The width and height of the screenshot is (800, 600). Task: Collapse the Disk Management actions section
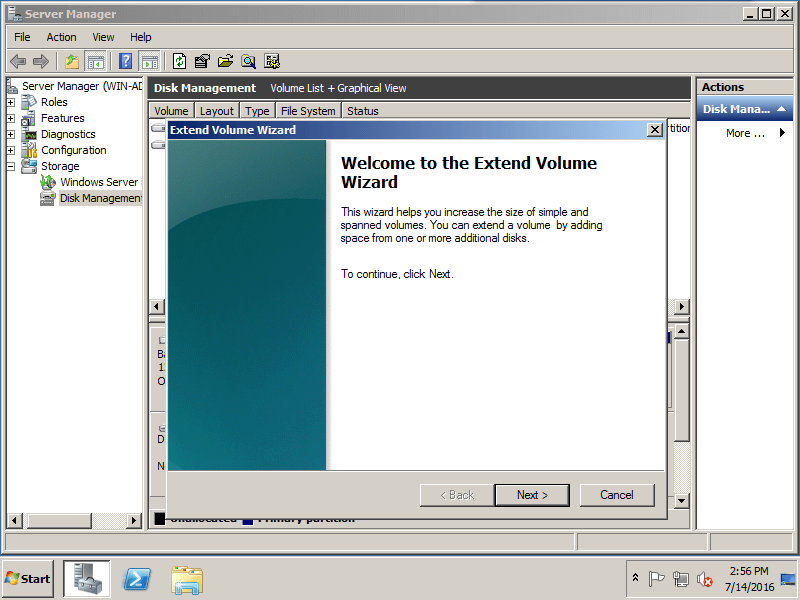(x=782, y=109)
